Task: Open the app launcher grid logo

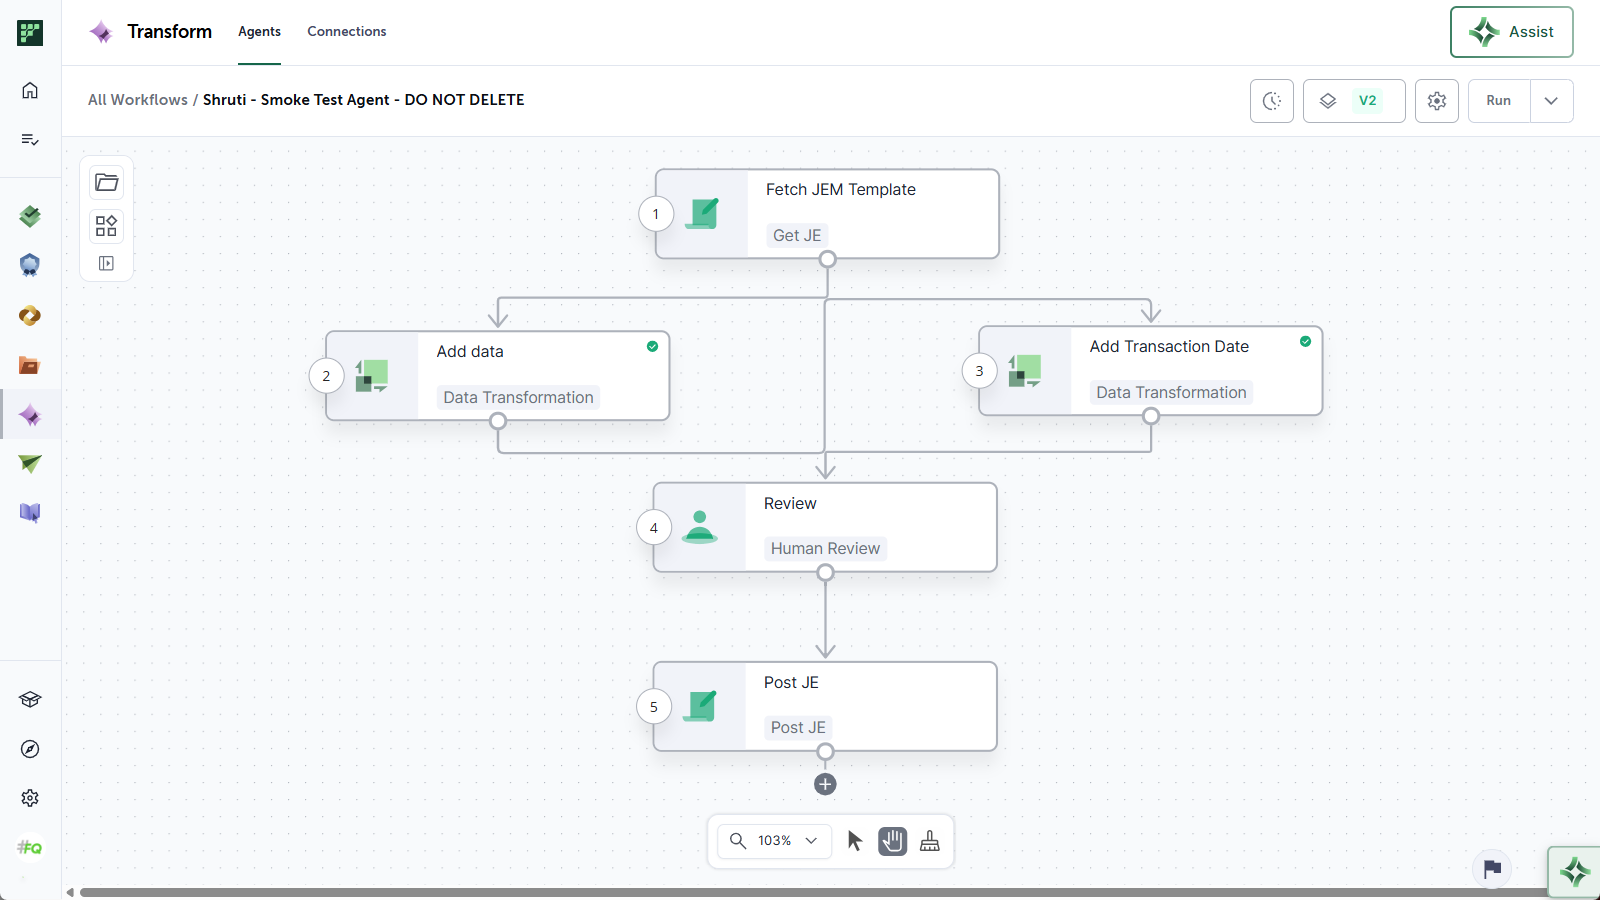Action: pos(30,33)
